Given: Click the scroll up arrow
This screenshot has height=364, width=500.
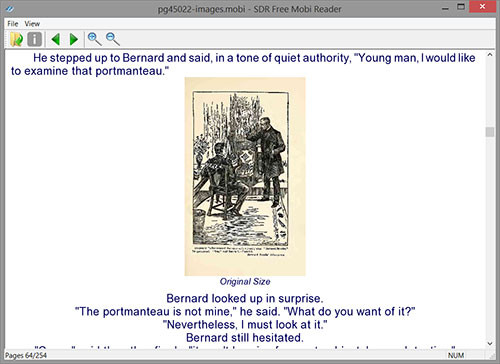Looking at the screenshot, I should 490,55.
